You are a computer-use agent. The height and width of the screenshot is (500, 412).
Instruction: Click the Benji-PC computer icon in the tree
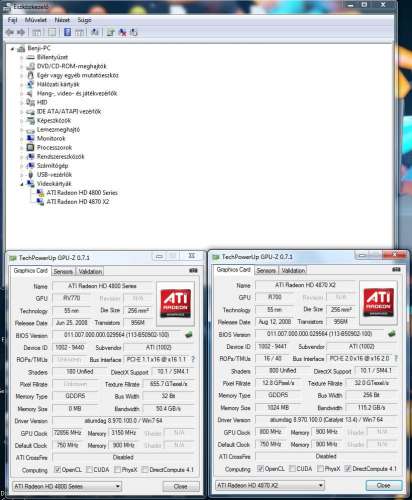pyautogui.click(x=21, y=49)
